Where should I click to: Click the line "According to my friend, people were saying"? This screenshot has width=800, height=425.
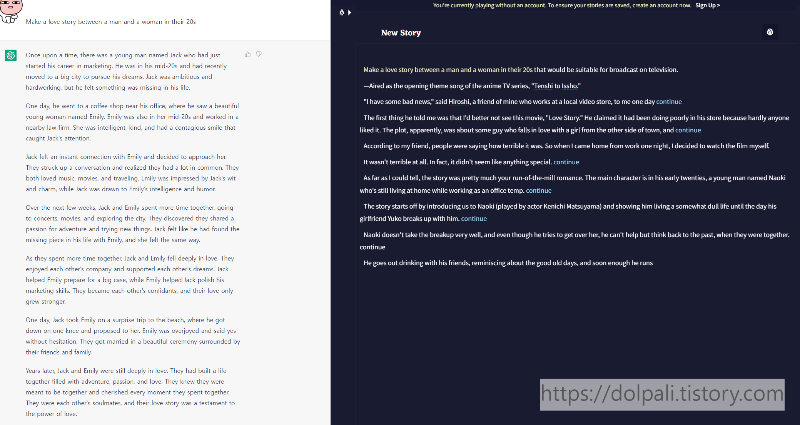(566, 146)
